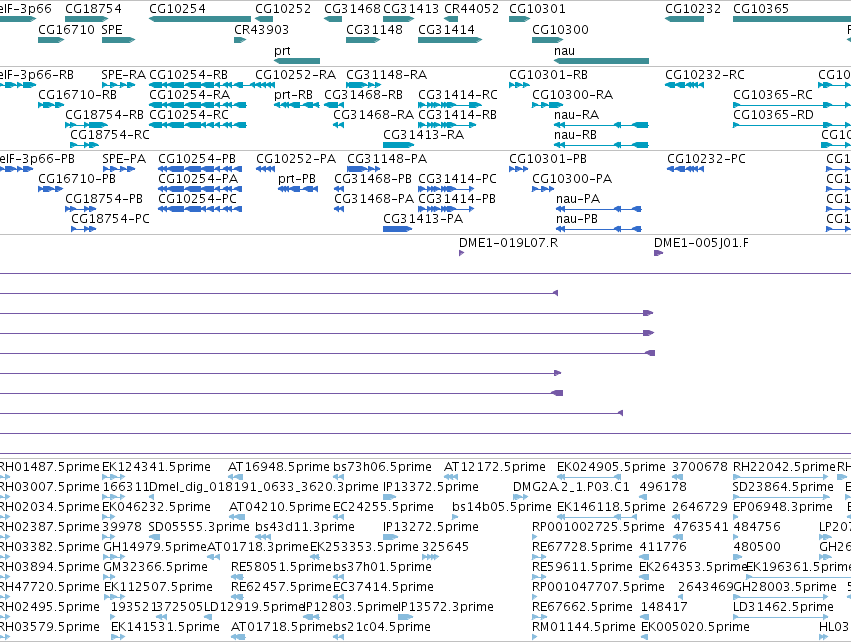Click the CG10300-PA protein feature
The width and height of the screenshot is (851, 642).
pyautogui.click(x=543, y=189)
